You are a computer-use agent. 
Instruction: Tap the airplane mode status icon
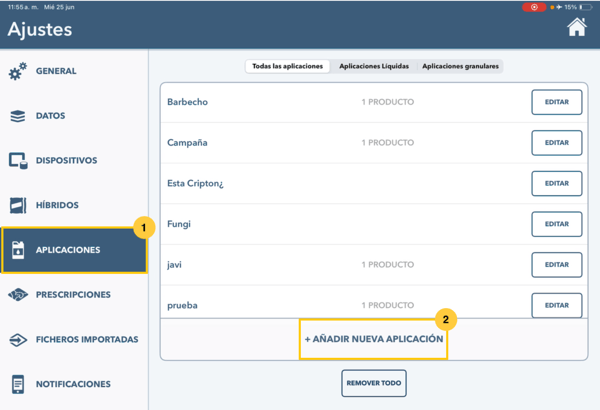pyautogui.click(x=559, y=7)
